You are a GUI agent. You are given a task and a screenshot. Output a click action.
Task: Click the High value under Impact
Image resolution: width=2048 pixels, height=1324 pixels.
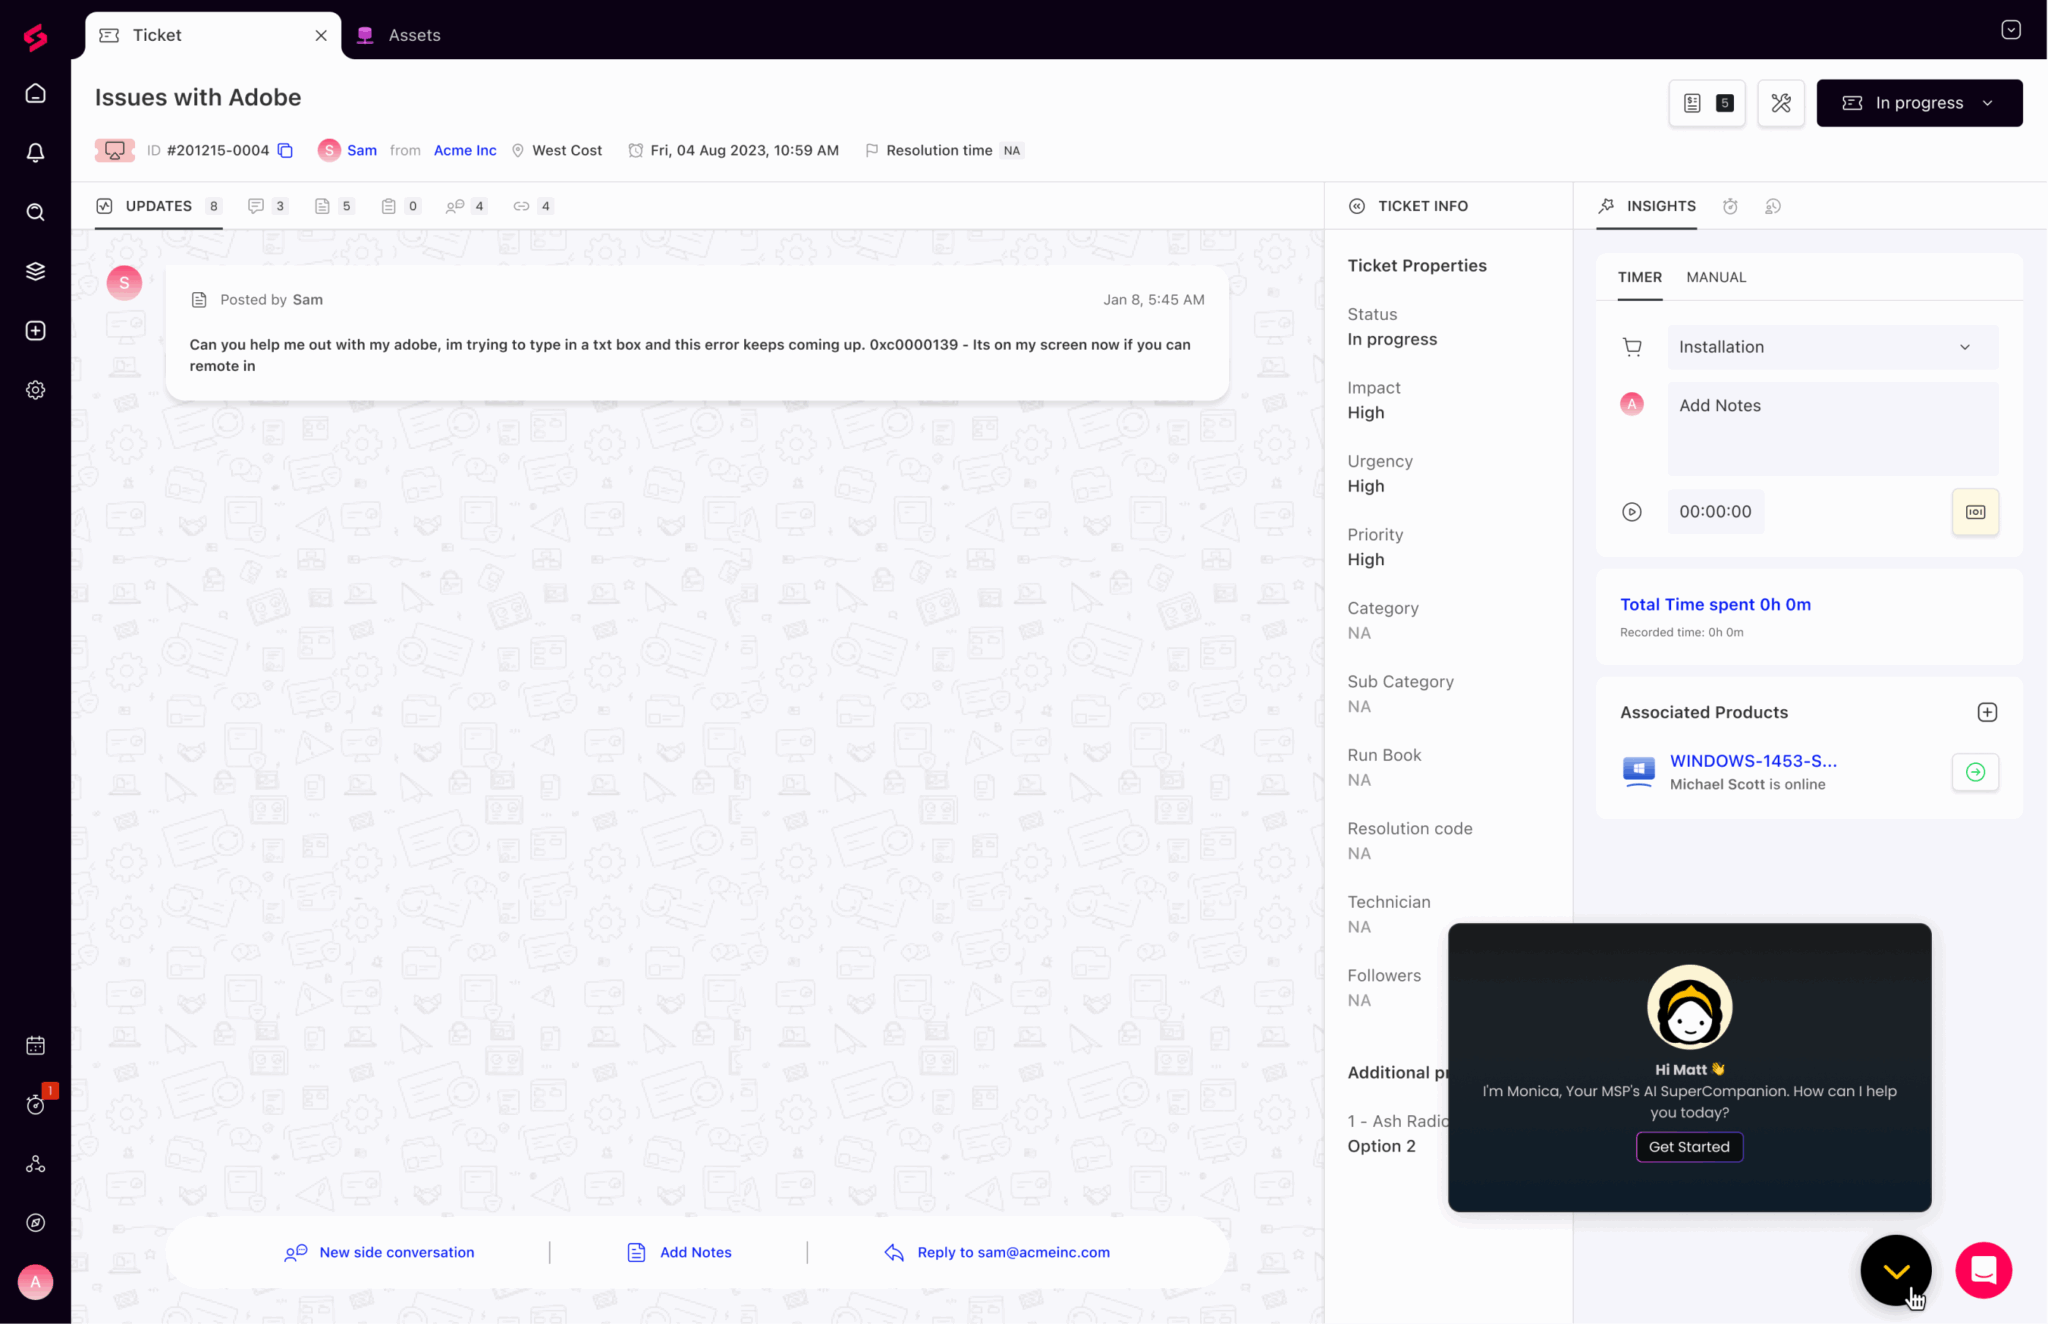tap(1366, 412)
